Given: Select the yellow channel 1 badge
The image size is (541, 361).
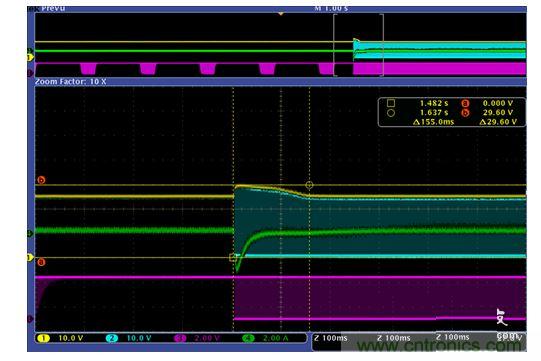Looking at the screenshot, I should (43, 338).
